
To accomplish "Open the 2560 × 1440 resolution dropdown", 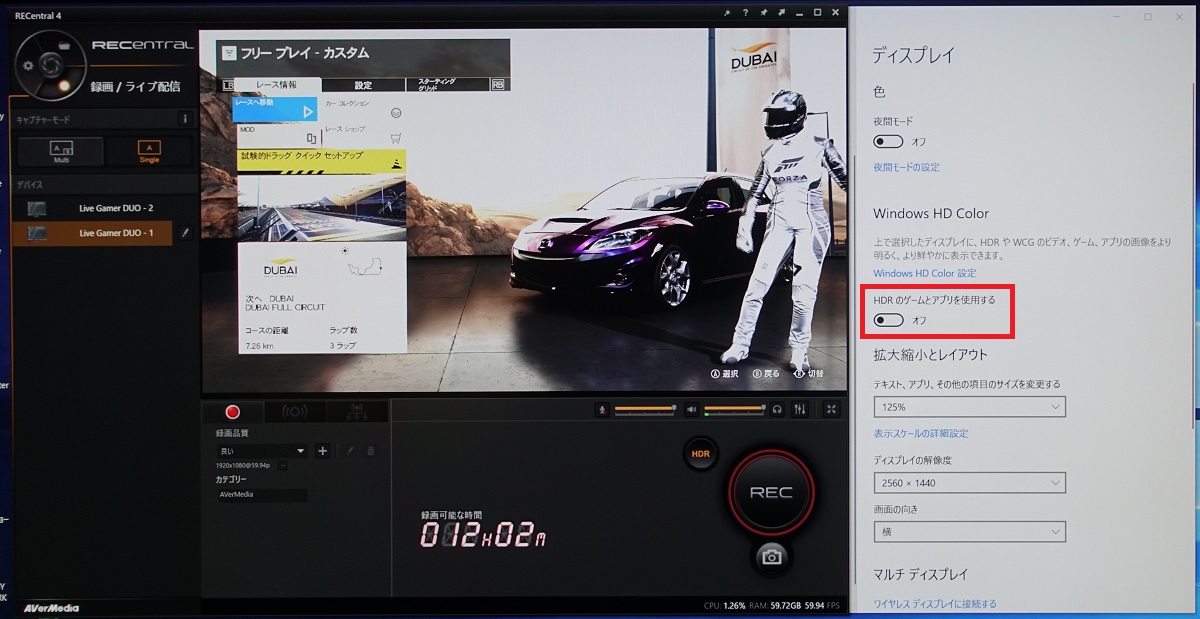I will [x=969, y=483].
